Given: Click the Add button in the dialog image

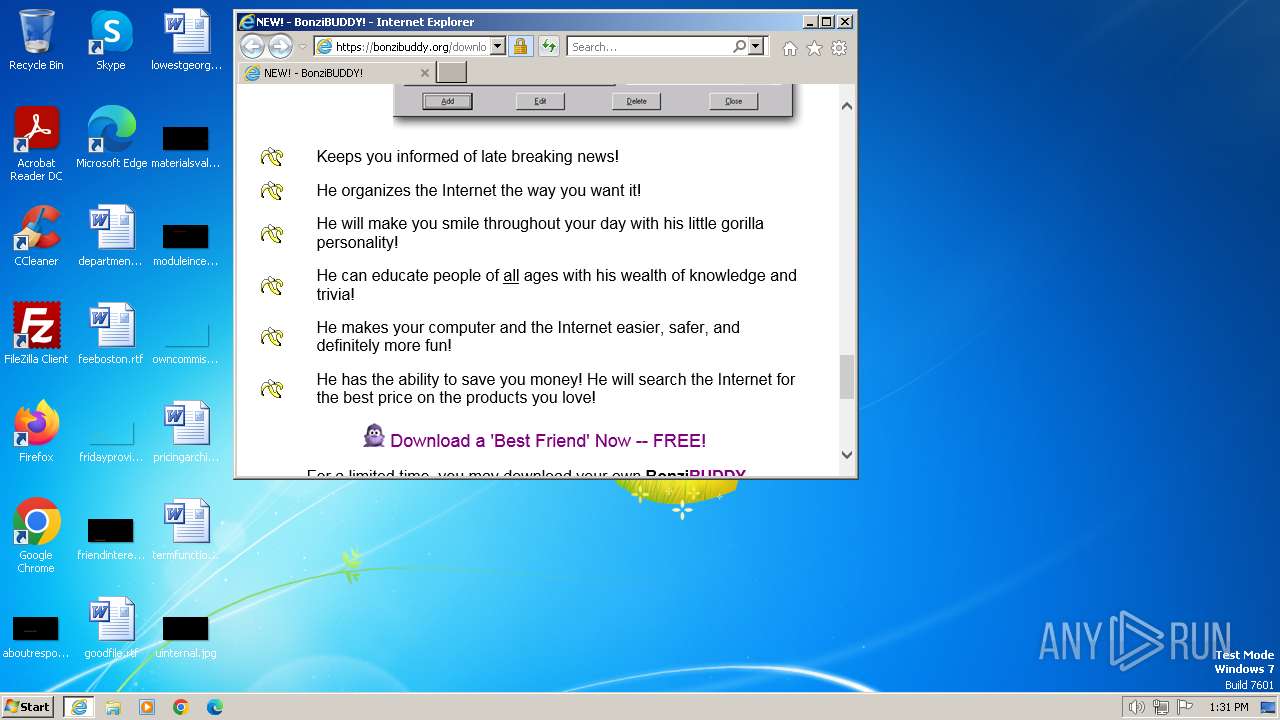Looking at the screenshot, I should click(447, 101).
